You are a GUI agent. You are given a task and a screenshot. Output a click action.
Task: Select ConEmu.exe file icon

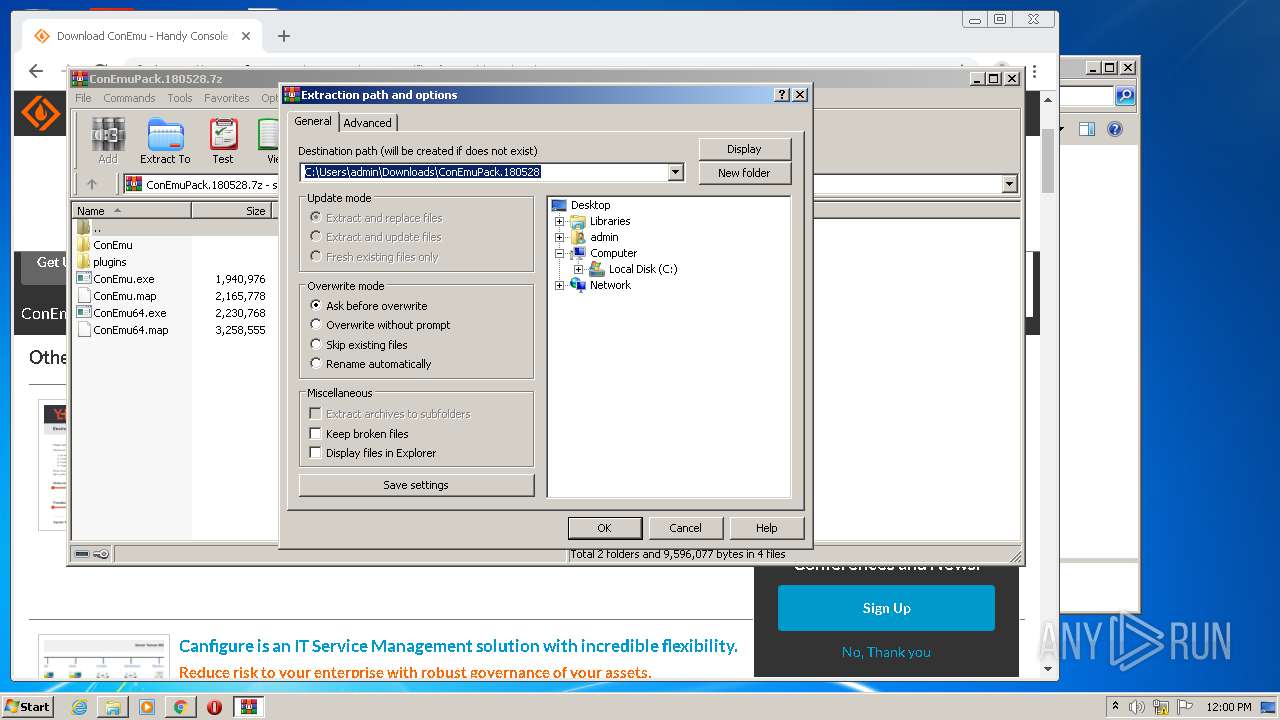pyautogui.click(x=84, y=279)
